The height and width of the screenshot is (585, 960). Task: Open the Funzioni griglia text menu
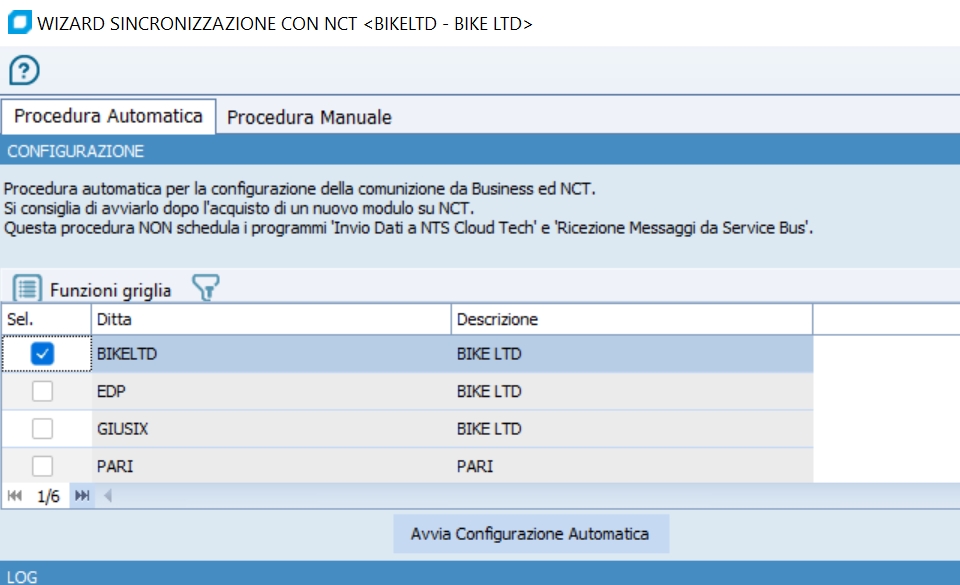tap(110, 291)
